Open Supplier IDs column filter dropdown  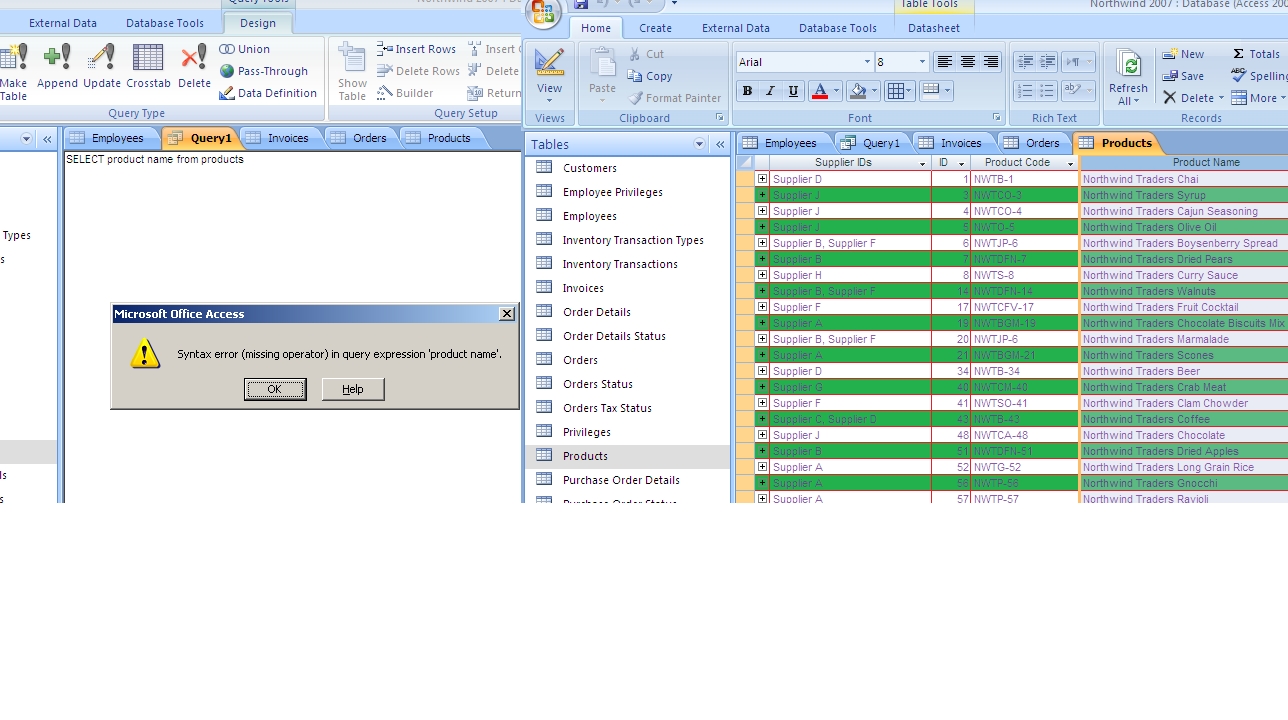pyautogui.click(x=922, y=163)
